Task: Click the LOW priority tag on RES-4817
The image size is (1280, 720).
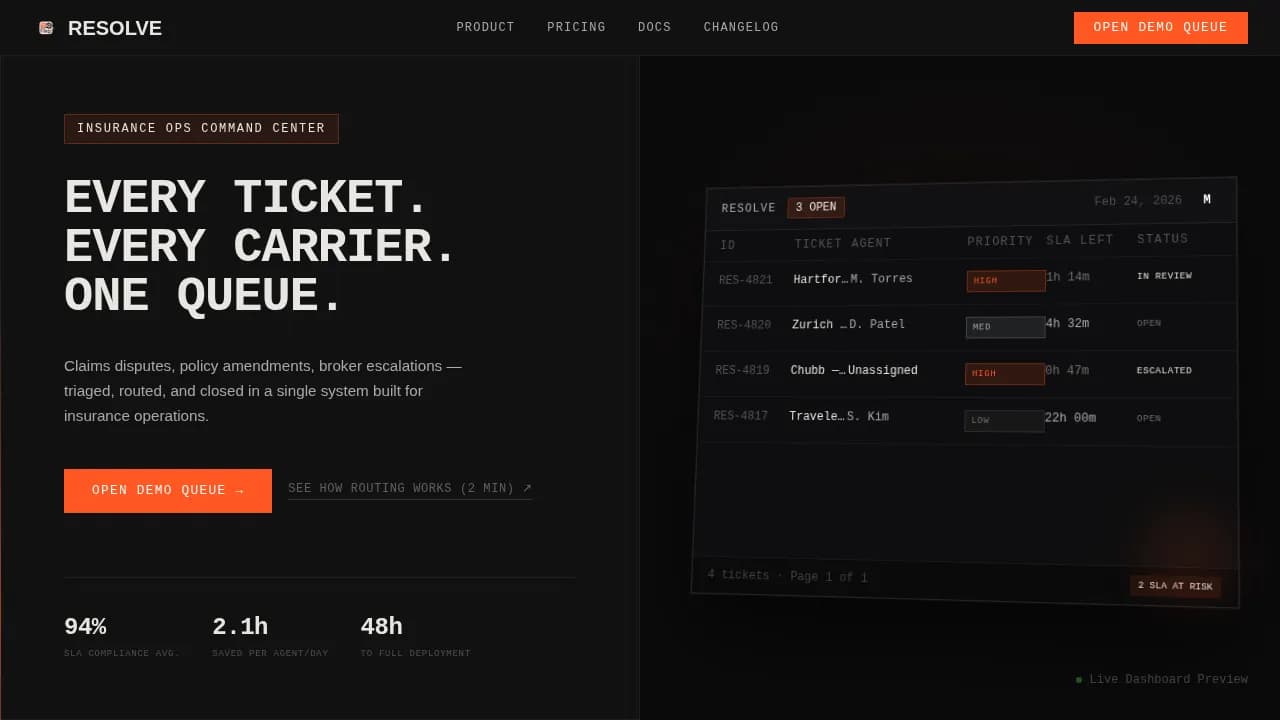Action: click(x=1004, y=421)
